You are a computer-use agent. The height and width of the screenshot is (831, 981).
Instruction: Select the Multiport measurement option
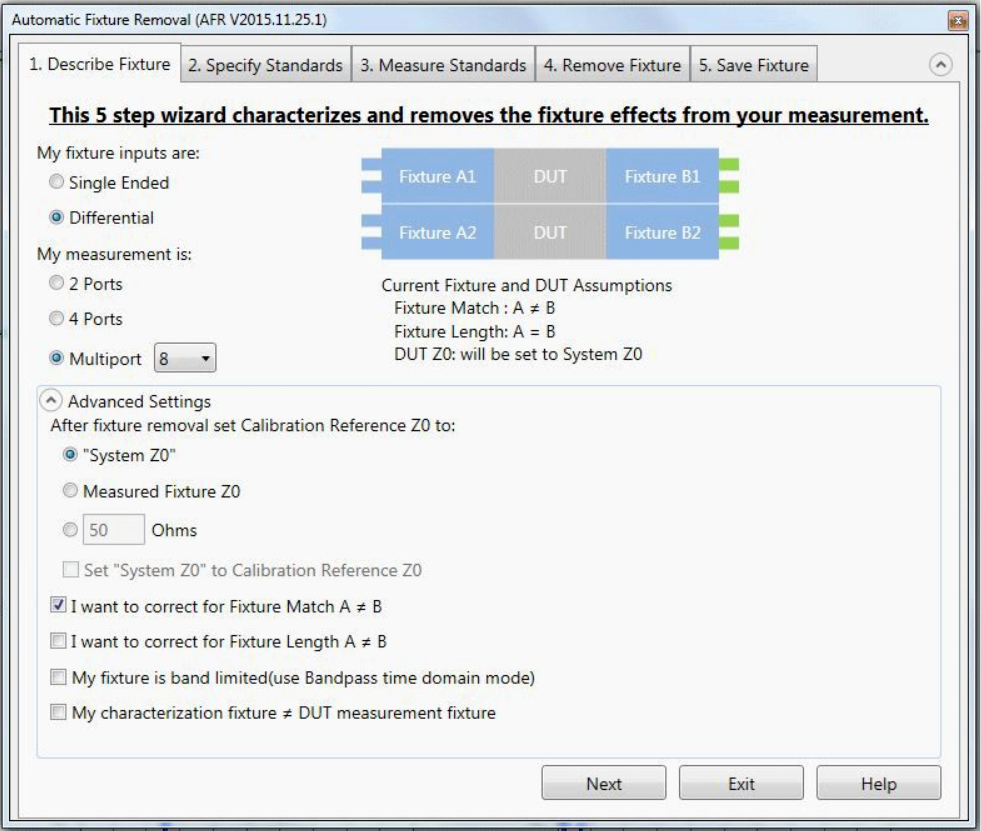56,359
